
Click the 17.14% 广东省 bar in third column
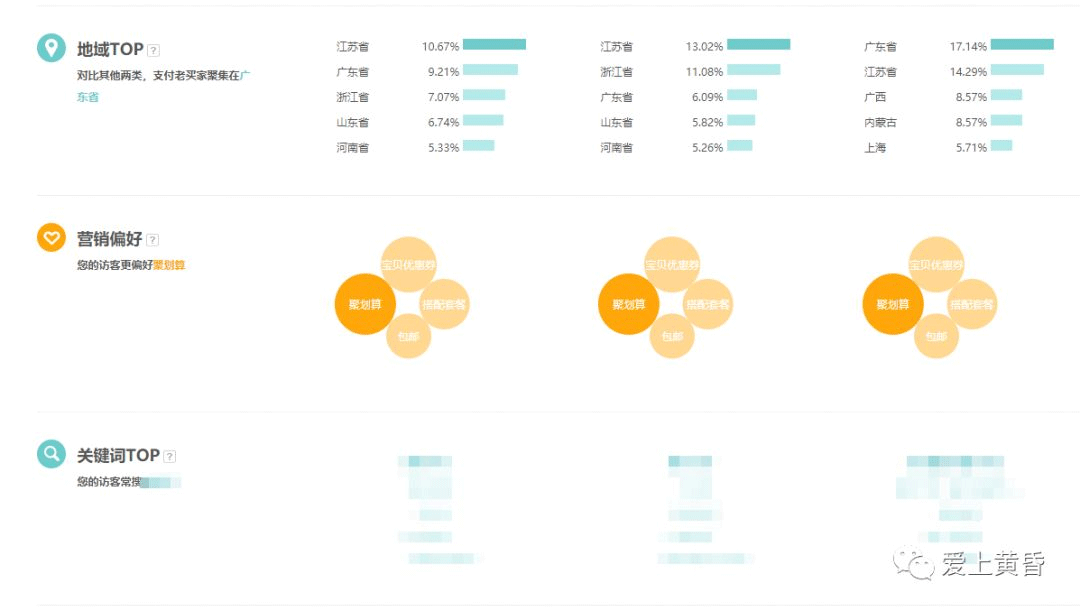(1022, 45)
